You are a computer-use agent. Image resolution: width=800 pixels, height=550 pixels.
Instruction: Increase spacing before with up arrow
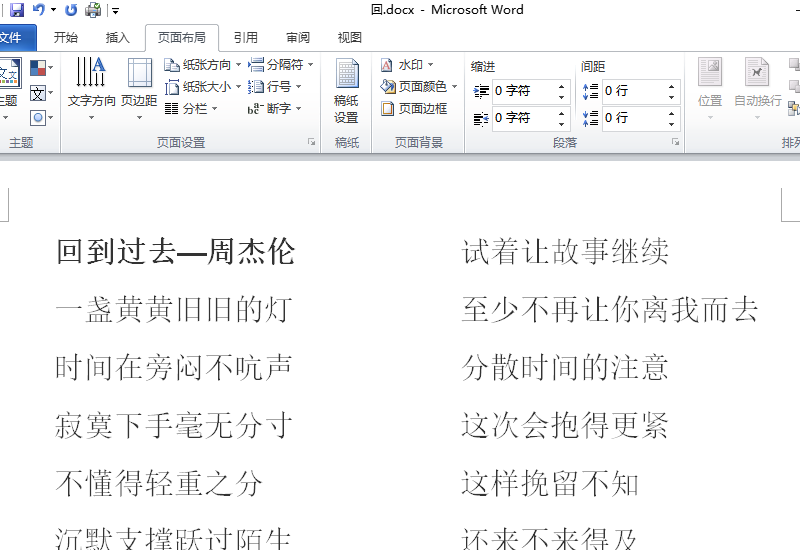(671, 86)
